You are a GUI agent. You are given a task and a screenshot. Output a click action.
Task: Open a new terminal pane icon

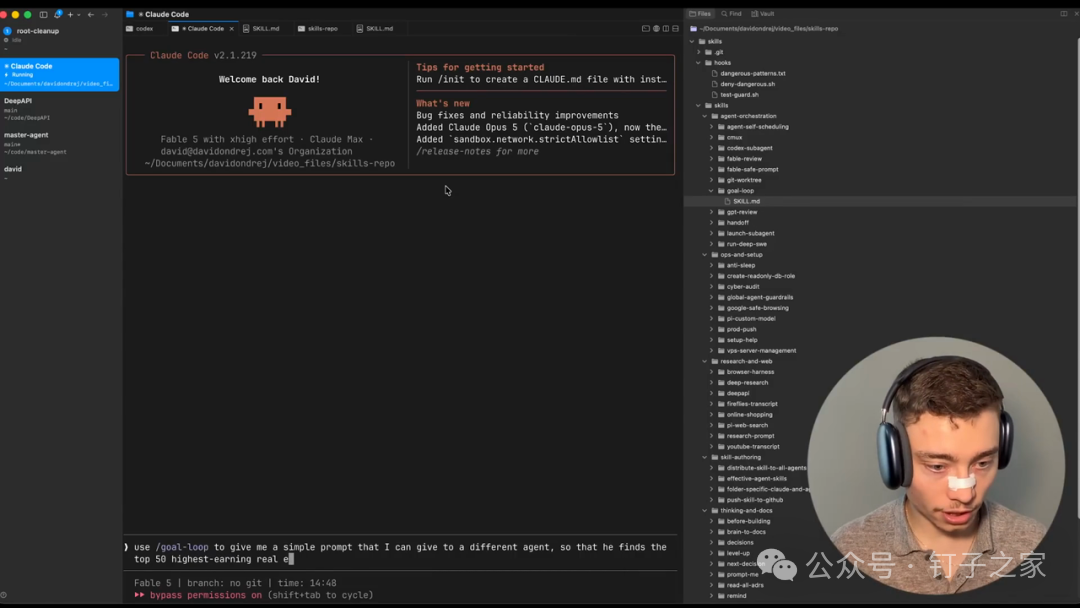coord(645,29)
